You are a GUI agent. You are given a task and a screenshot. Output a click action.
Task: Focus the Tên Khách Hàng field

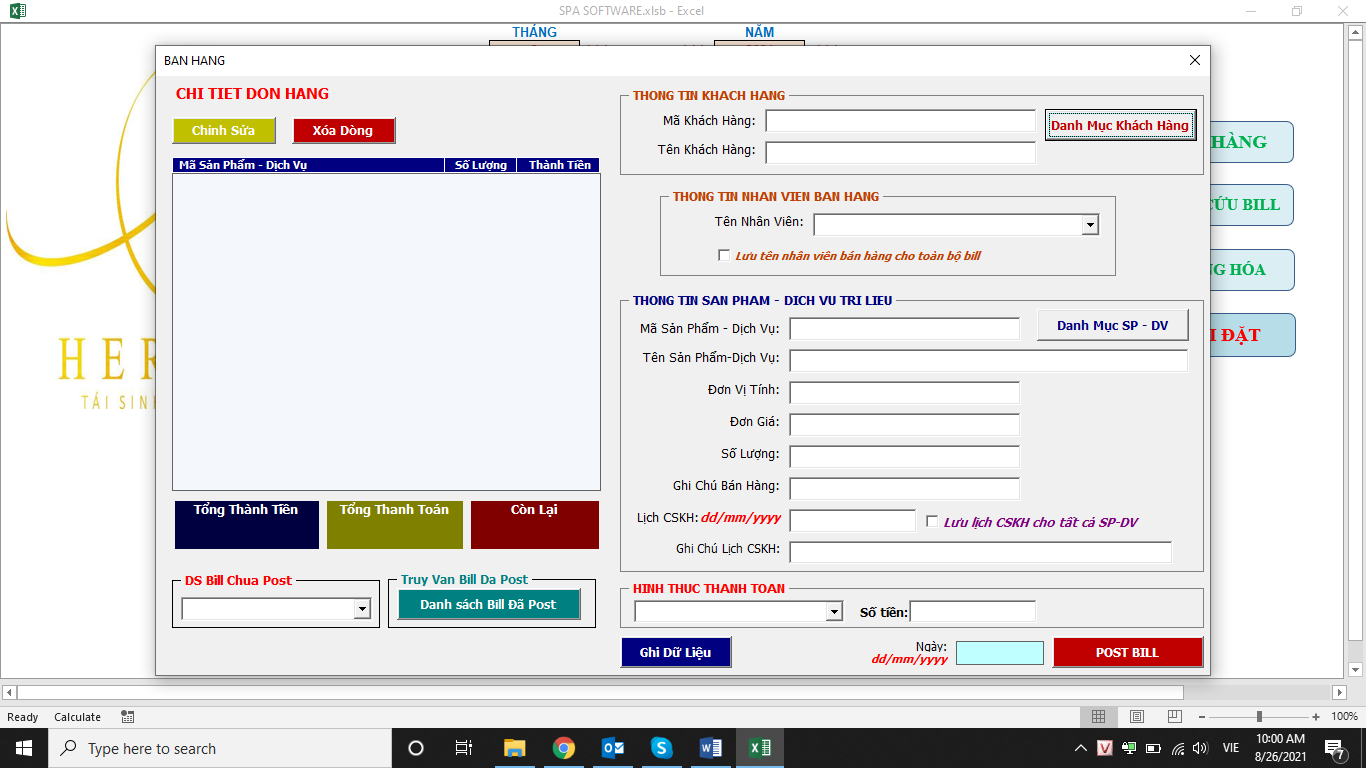point(900,152)
